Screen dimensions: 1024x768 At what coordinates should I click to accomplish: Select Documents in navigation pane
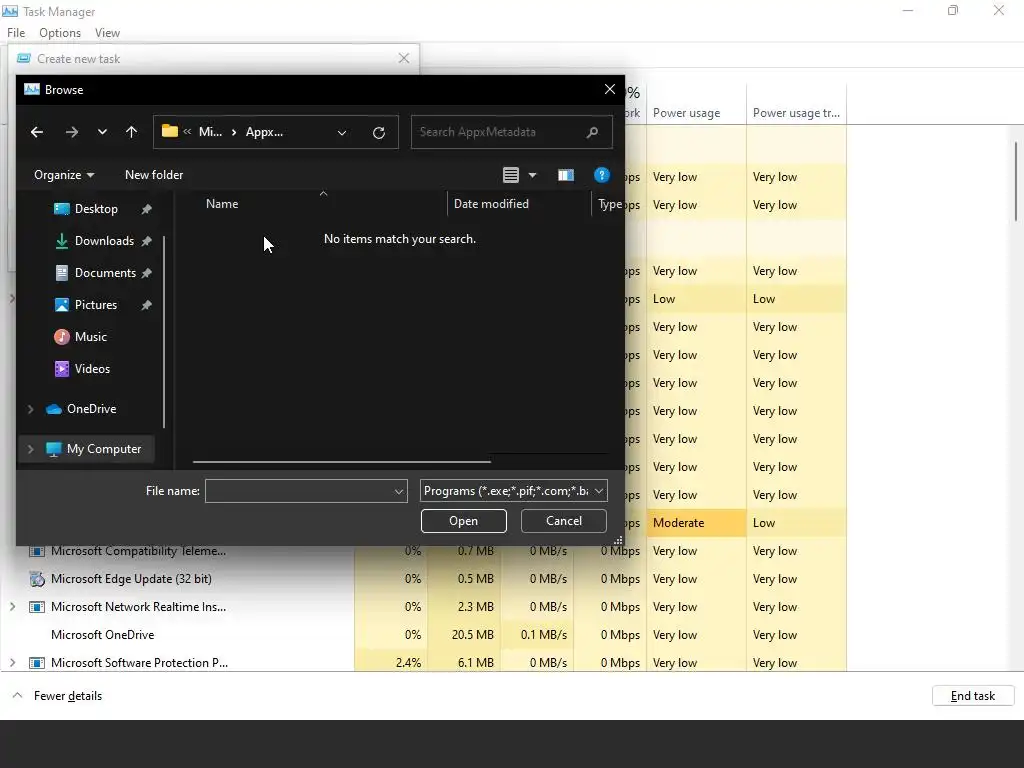pyautogui.click(x=105, y=273)
